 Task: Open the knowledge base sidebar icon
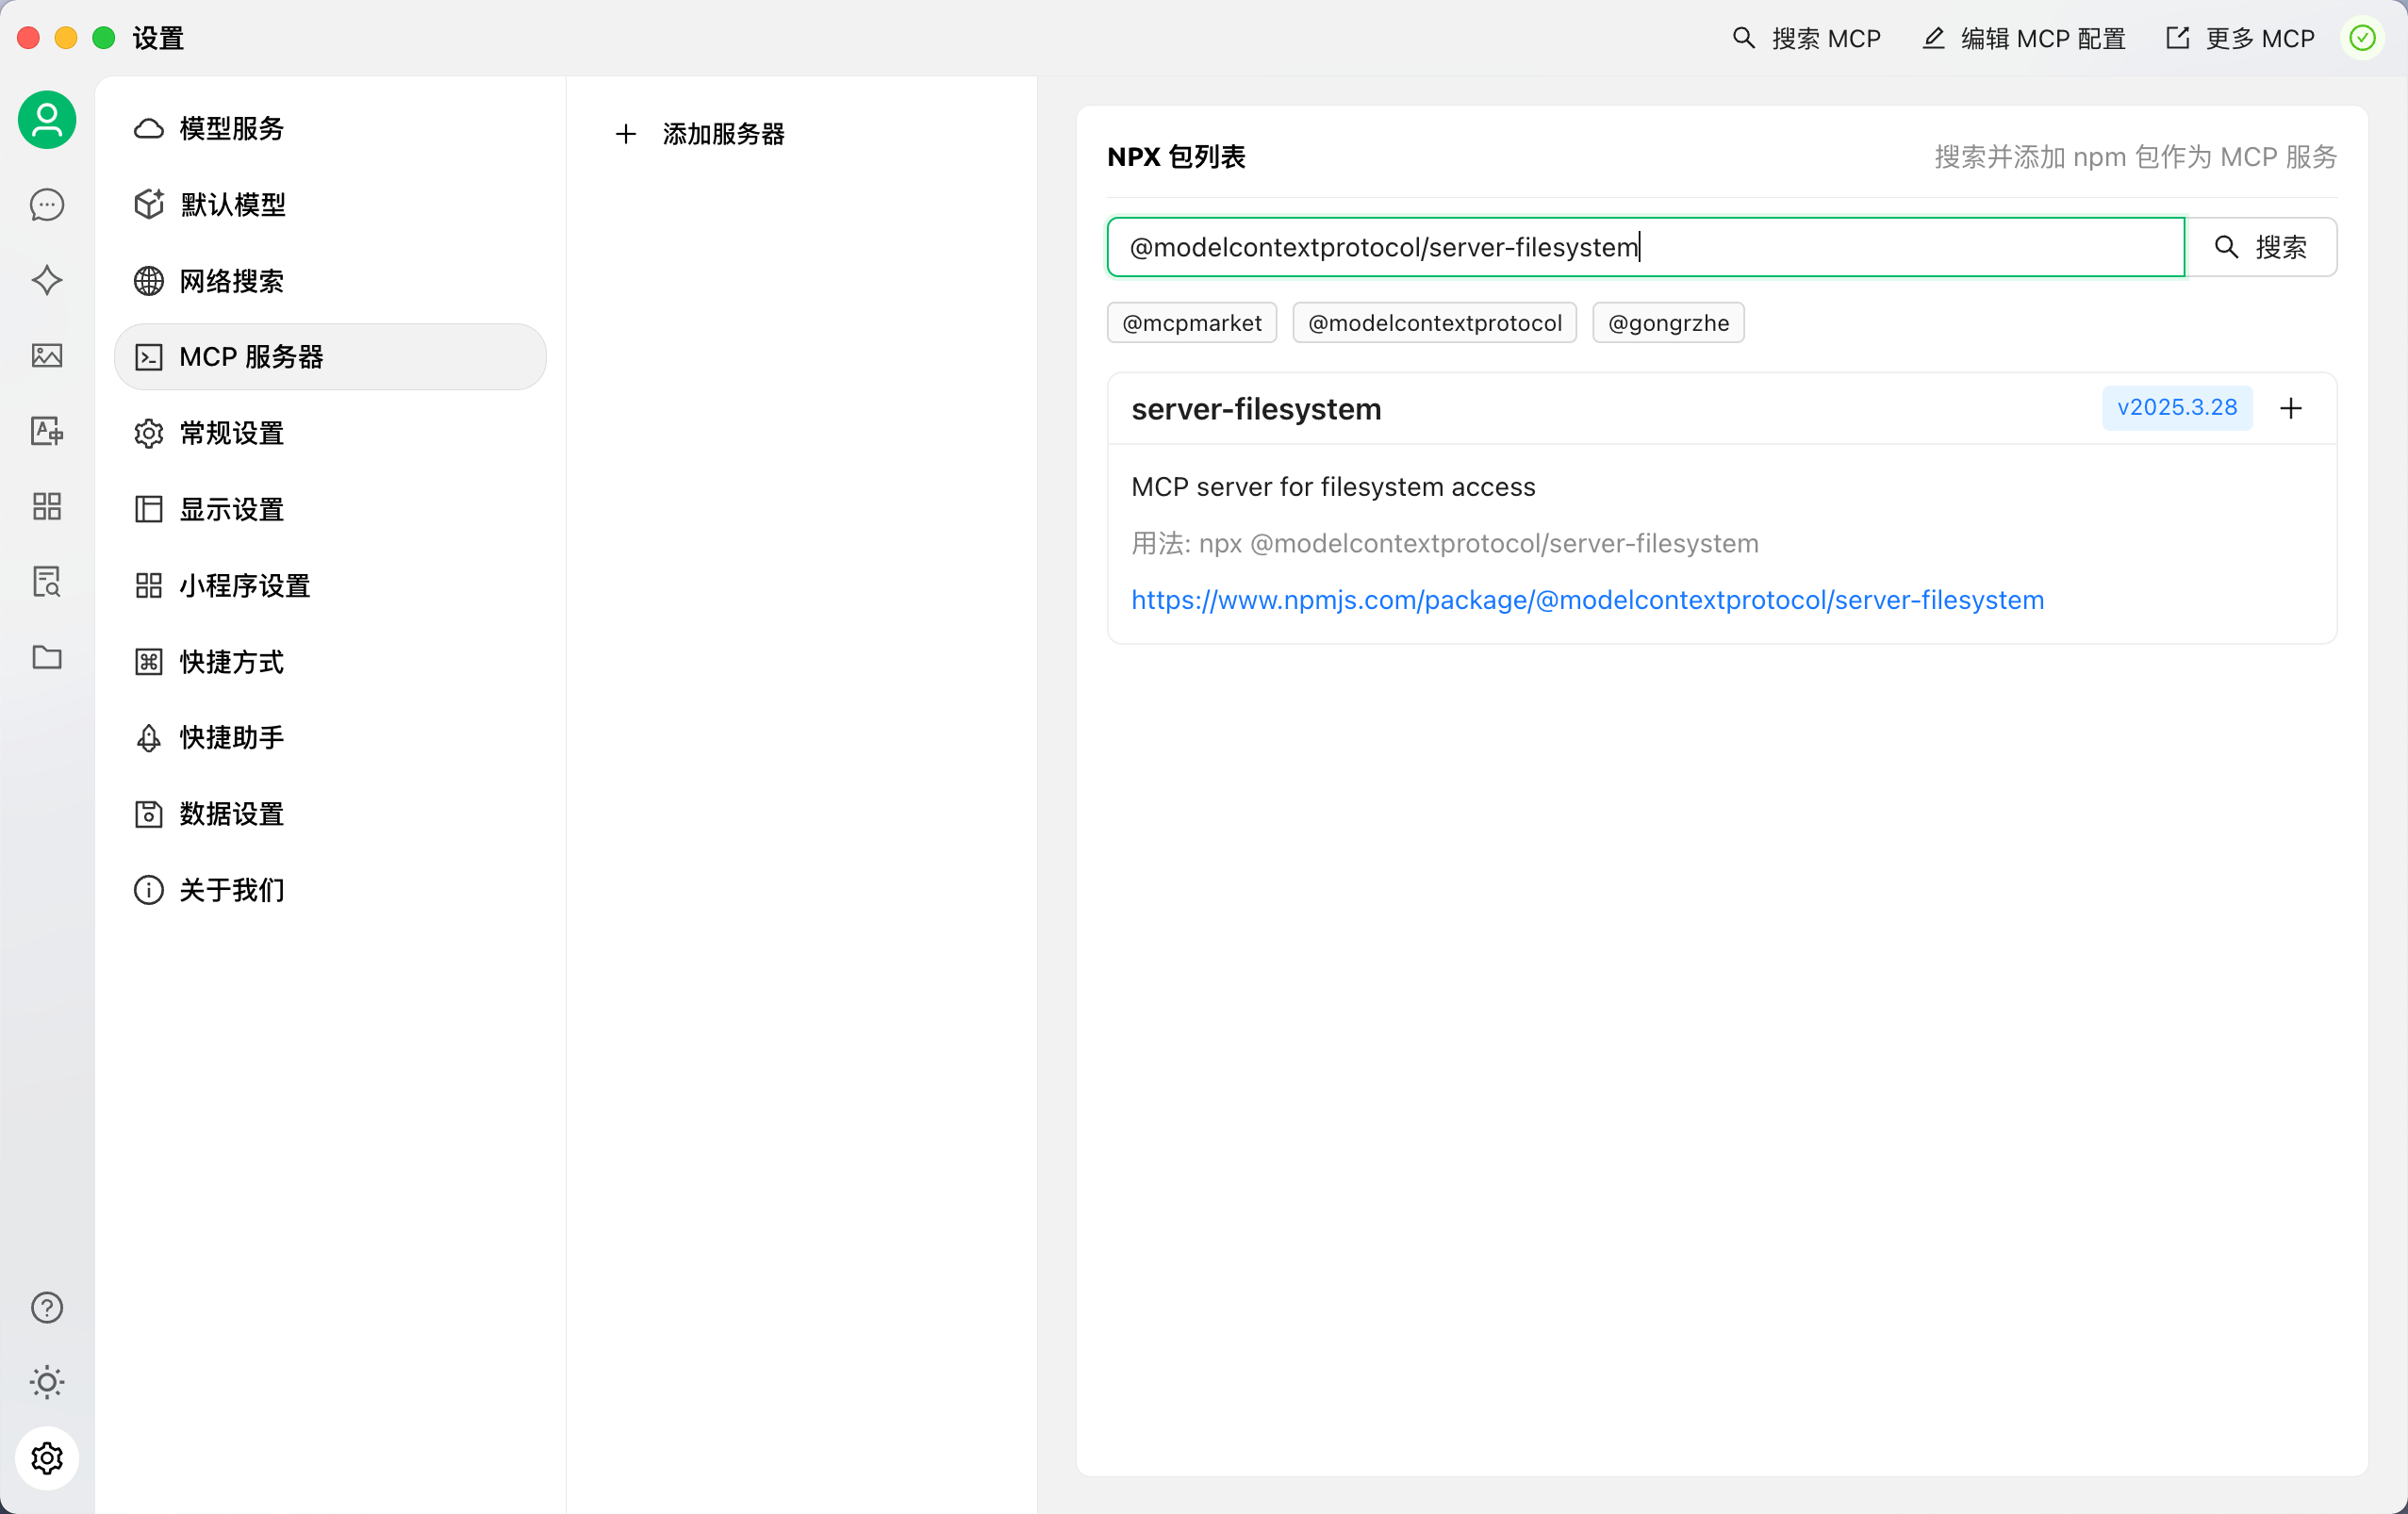[47, 581]
